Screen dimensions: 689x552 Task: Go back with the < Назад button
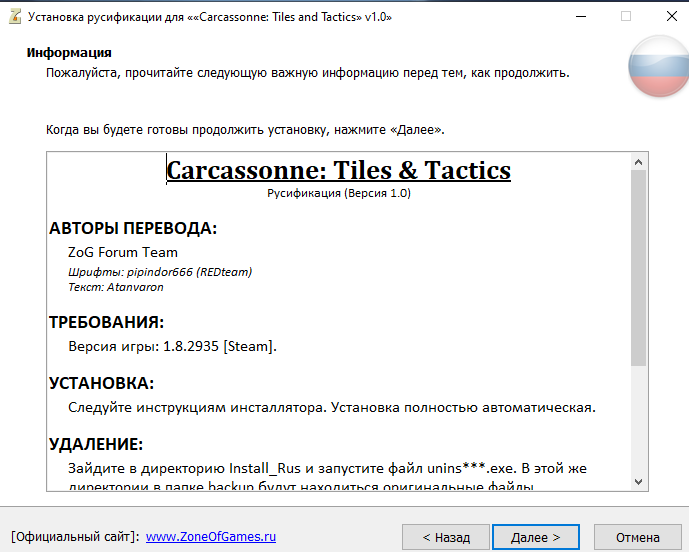pyautogui.click(x=446, y=537)
